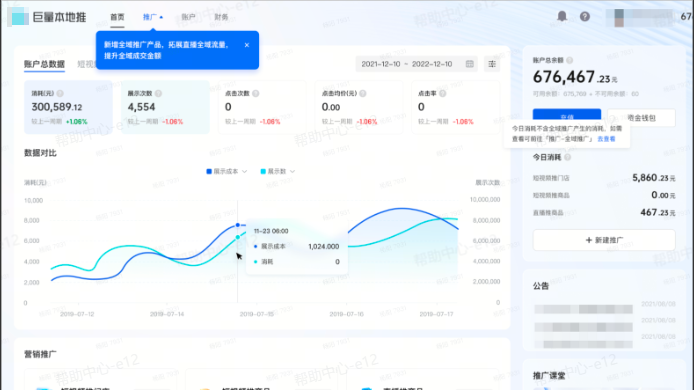Select the 账户总数据 tab
This screenshot has width=694, height=390.
(x=44, y=64)
